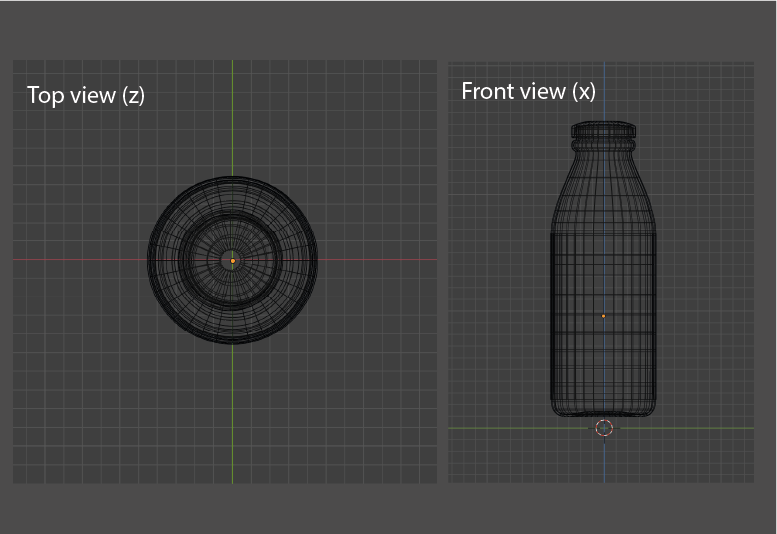Click the "Top view (z)" label

coord(86,95)
